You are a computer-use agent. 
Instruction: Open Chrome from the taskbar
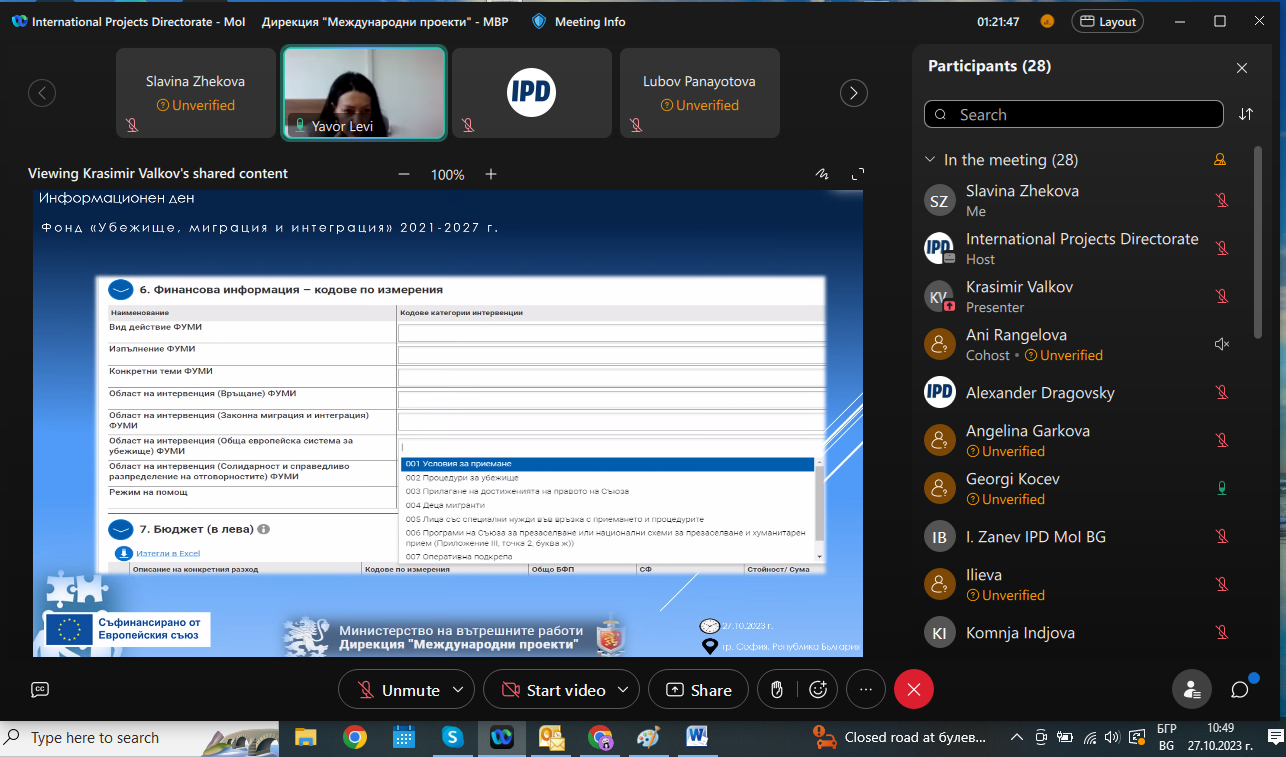pos(355,737)
